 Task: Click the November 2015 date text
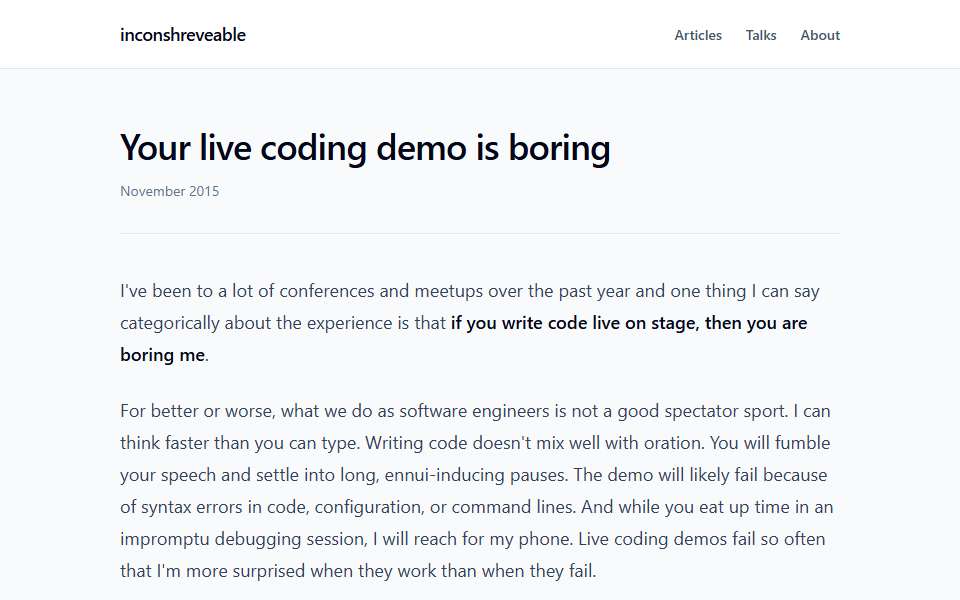point(170,191)
